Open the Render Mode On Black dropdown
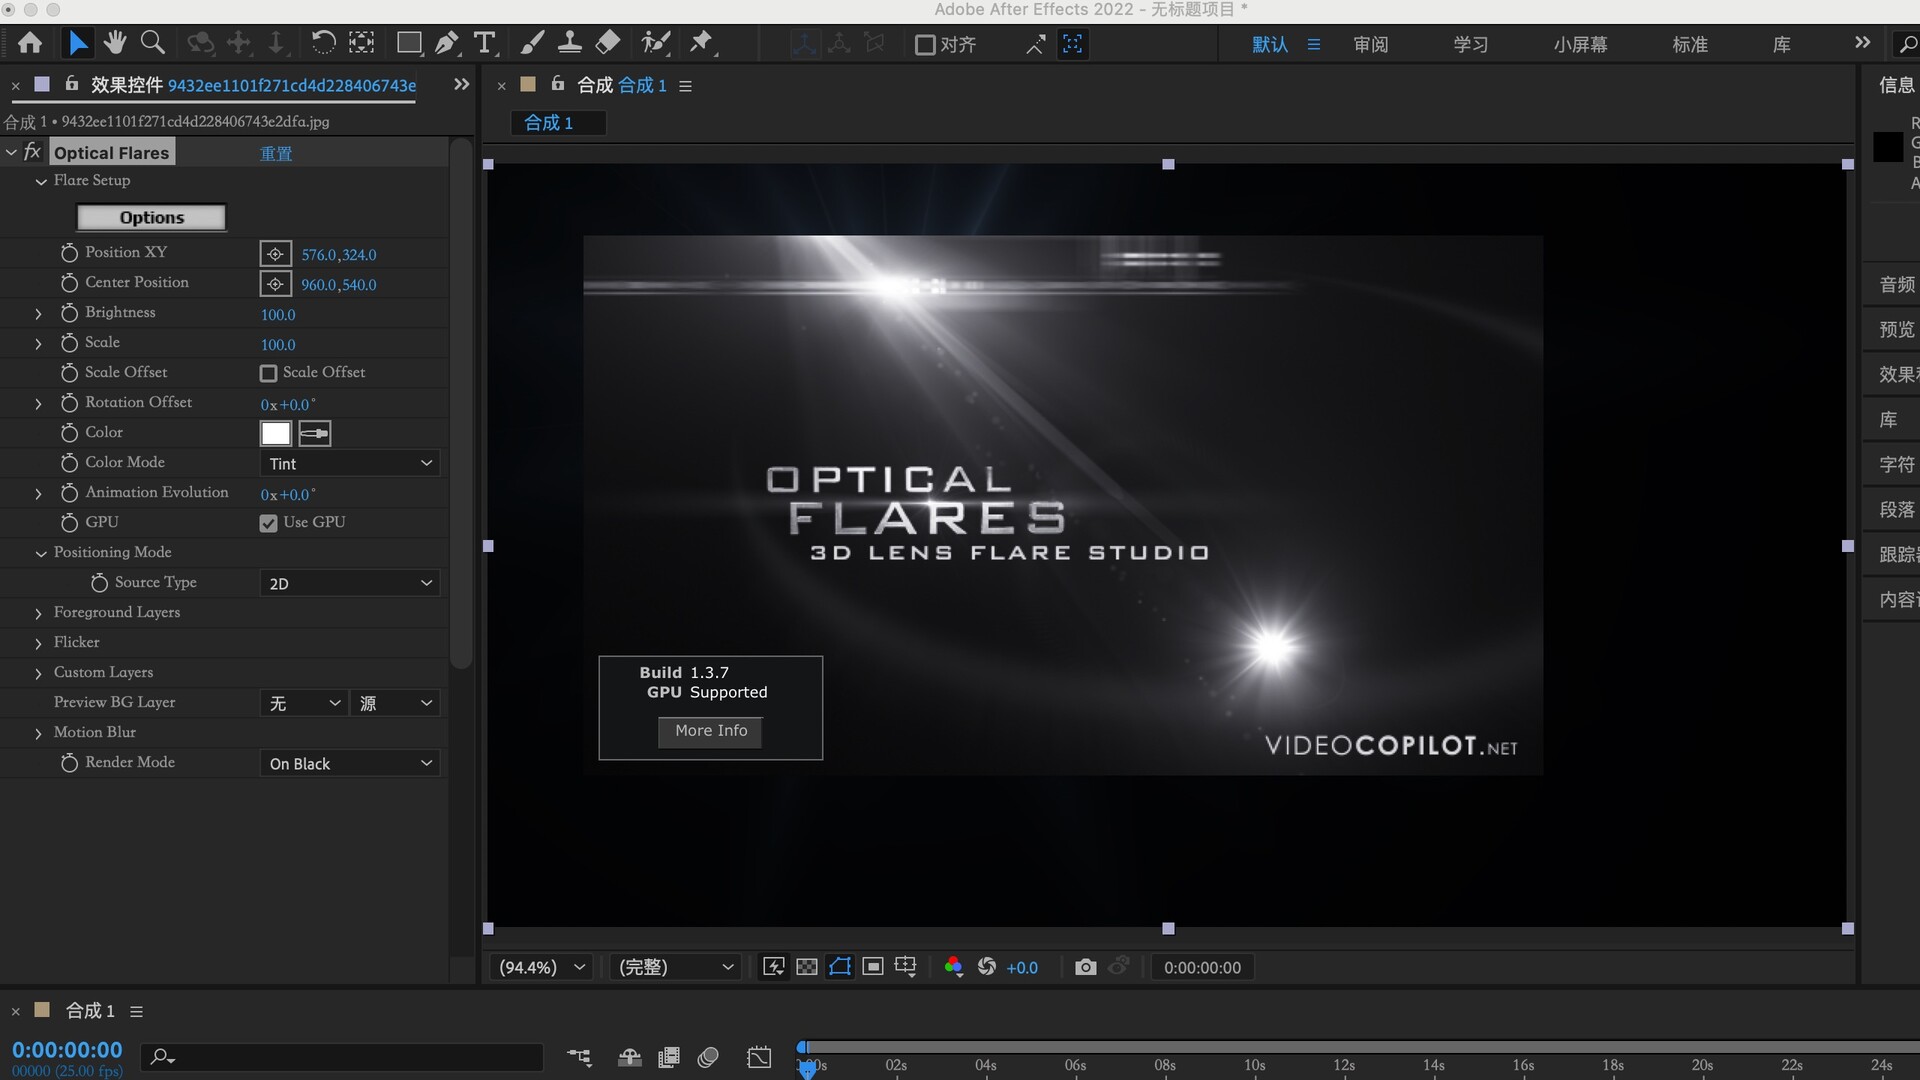1920x1080 pixels. 349,763
